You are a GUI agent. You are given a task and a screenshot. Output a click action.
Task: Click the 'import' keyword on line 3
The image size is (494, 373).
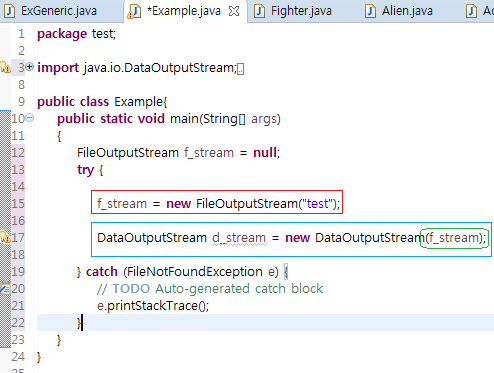click(58, 68)
